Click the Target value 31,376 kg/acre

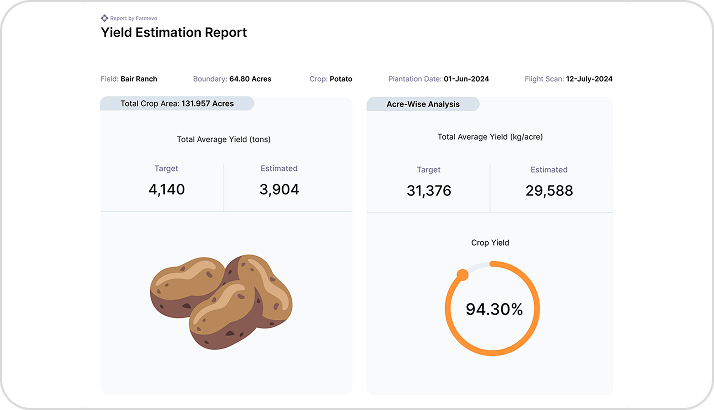pyautogui.click(x=429, y=190)
